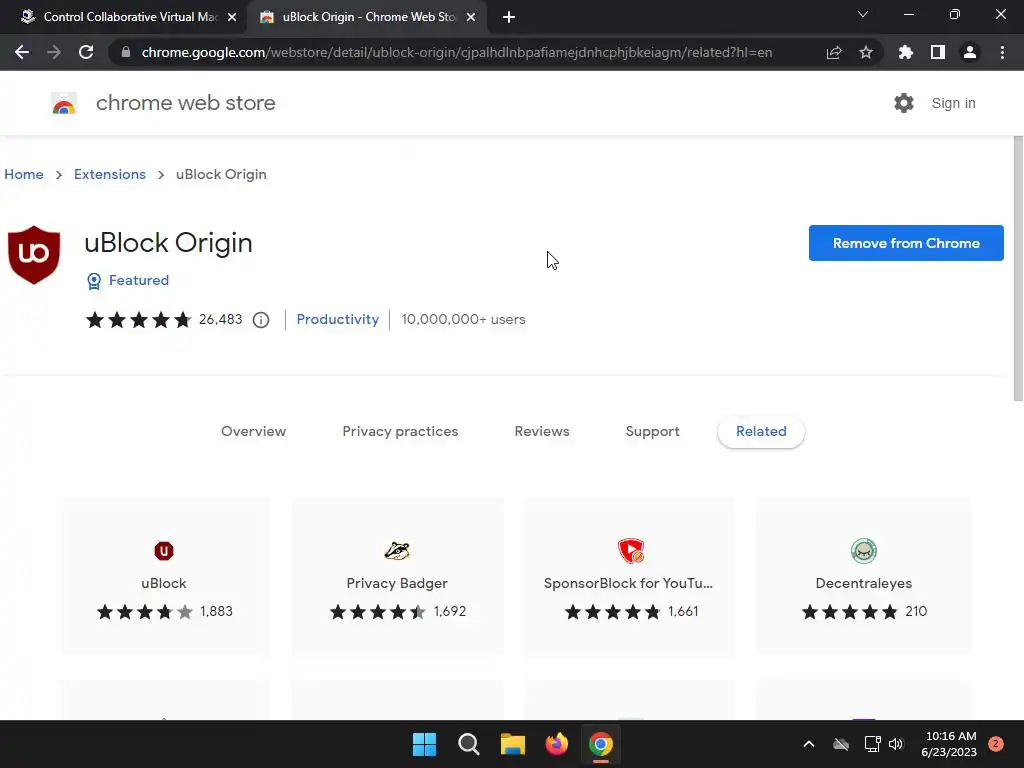Open the notification count badge
1024x768 pixels.
pyautogui.click(x=996, y=744)
